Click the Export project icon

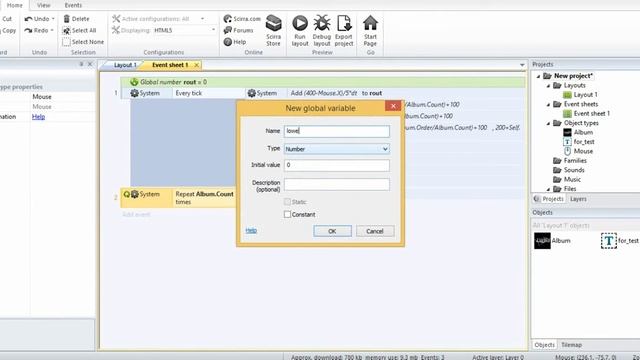pyautogui.click(x=344, y=23)
